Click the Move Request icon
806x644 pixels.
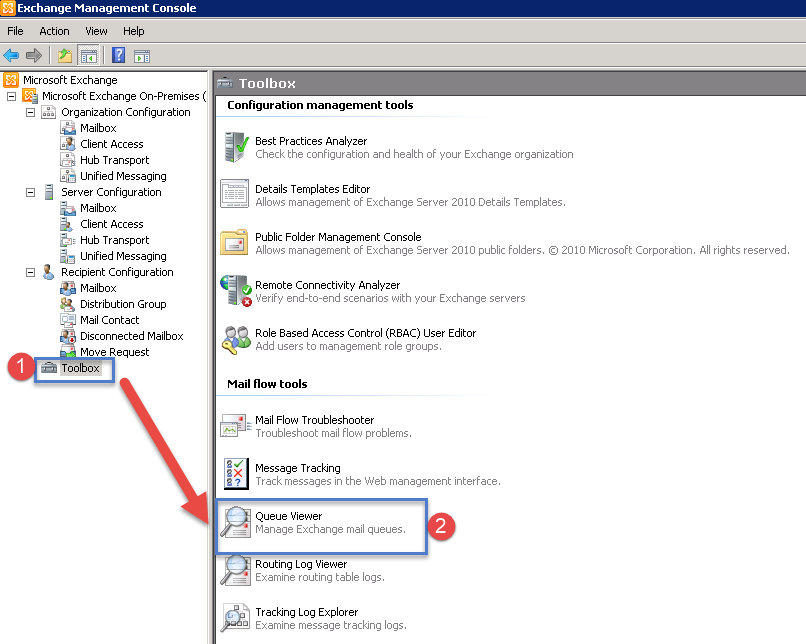(68, 352)
